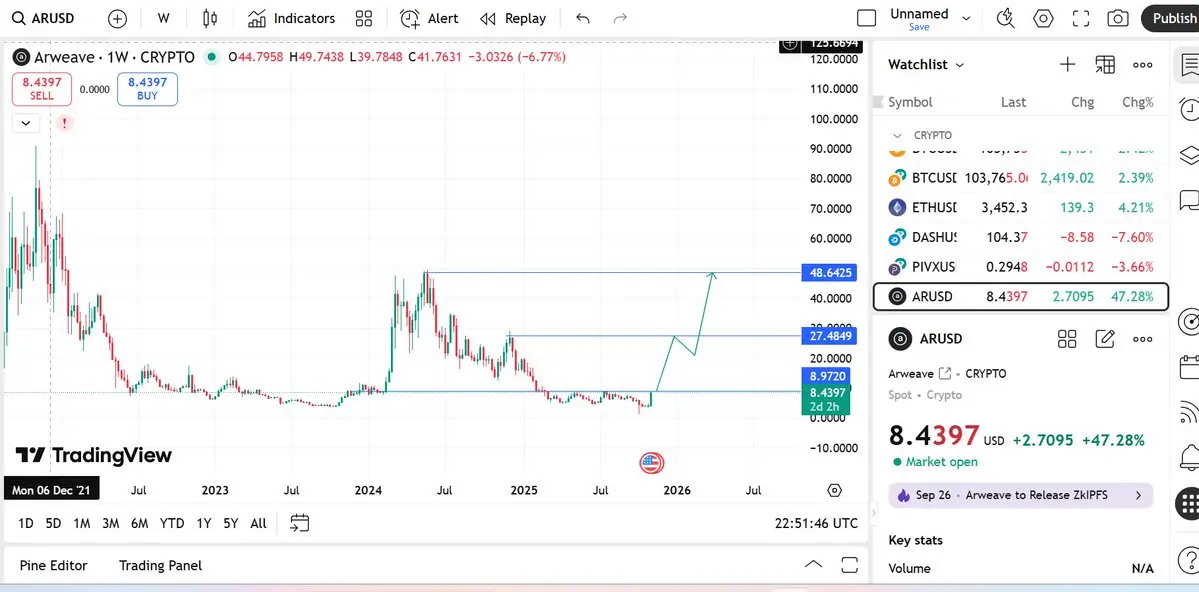Screen dimensions: 1199x592
Task: Enter fullscreen mode
Action: pyautogui.click(x=1080, y=18)
